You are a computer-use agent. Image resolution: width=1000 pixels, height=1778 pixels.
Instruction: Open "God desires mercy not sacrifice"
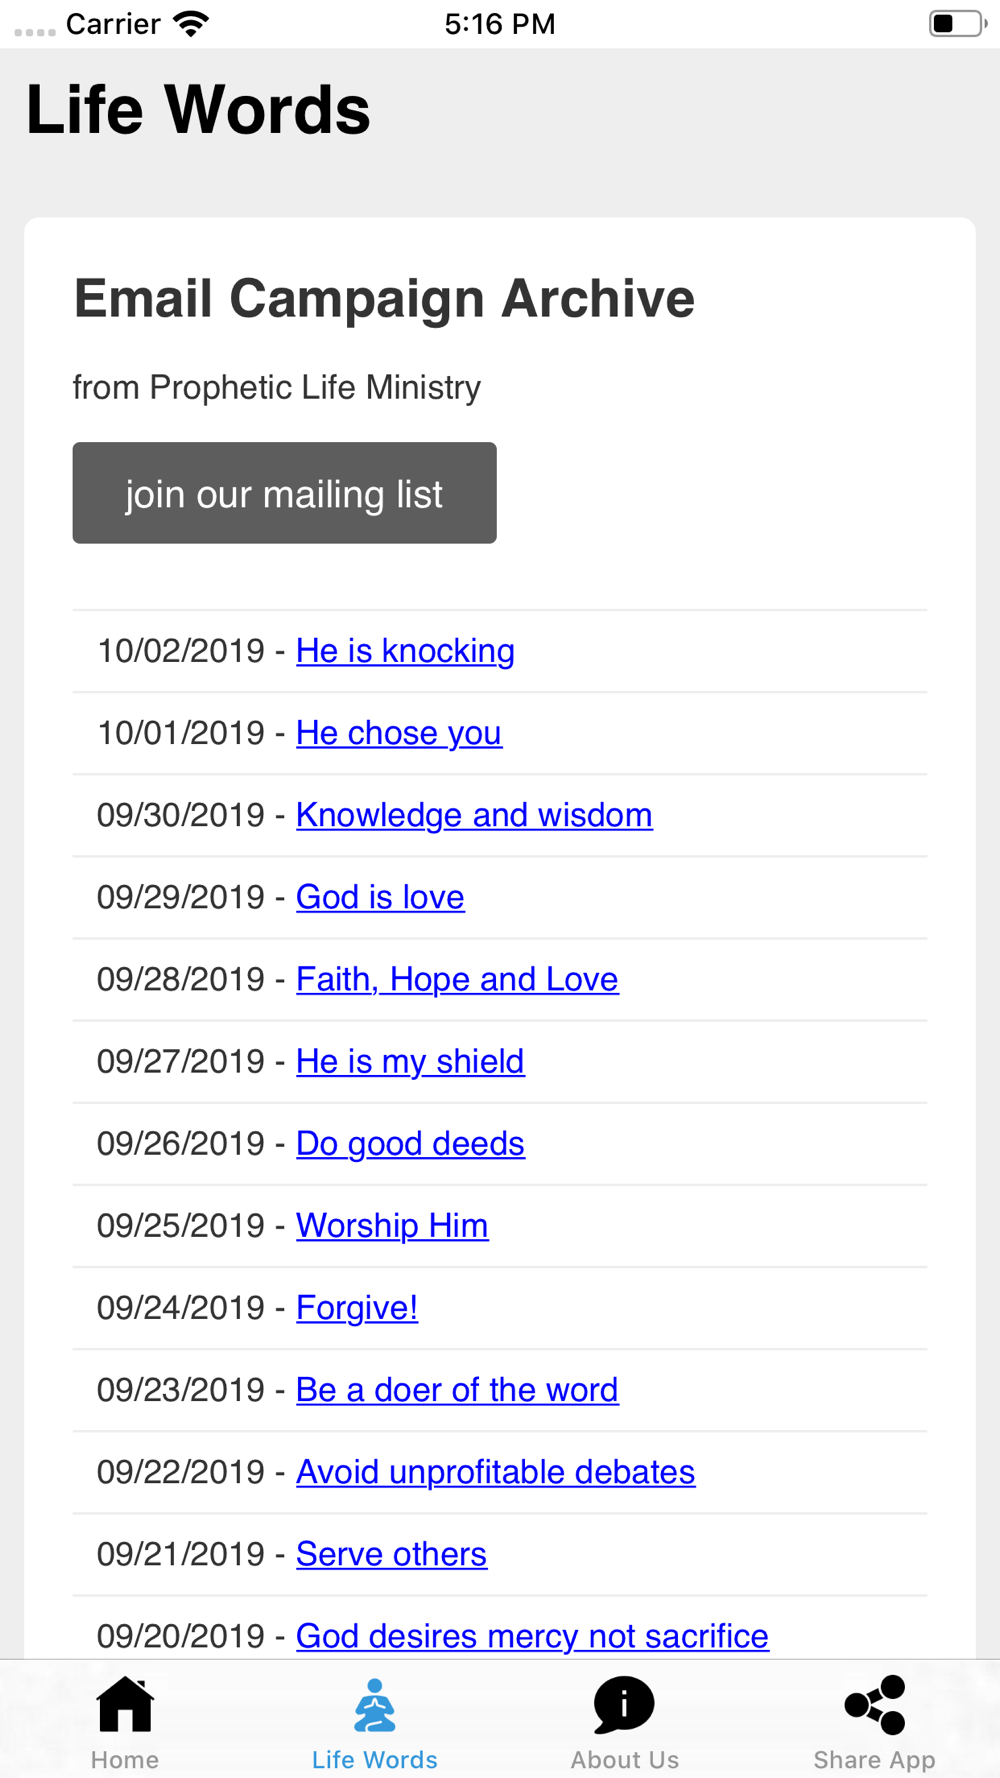point(532,1635)
